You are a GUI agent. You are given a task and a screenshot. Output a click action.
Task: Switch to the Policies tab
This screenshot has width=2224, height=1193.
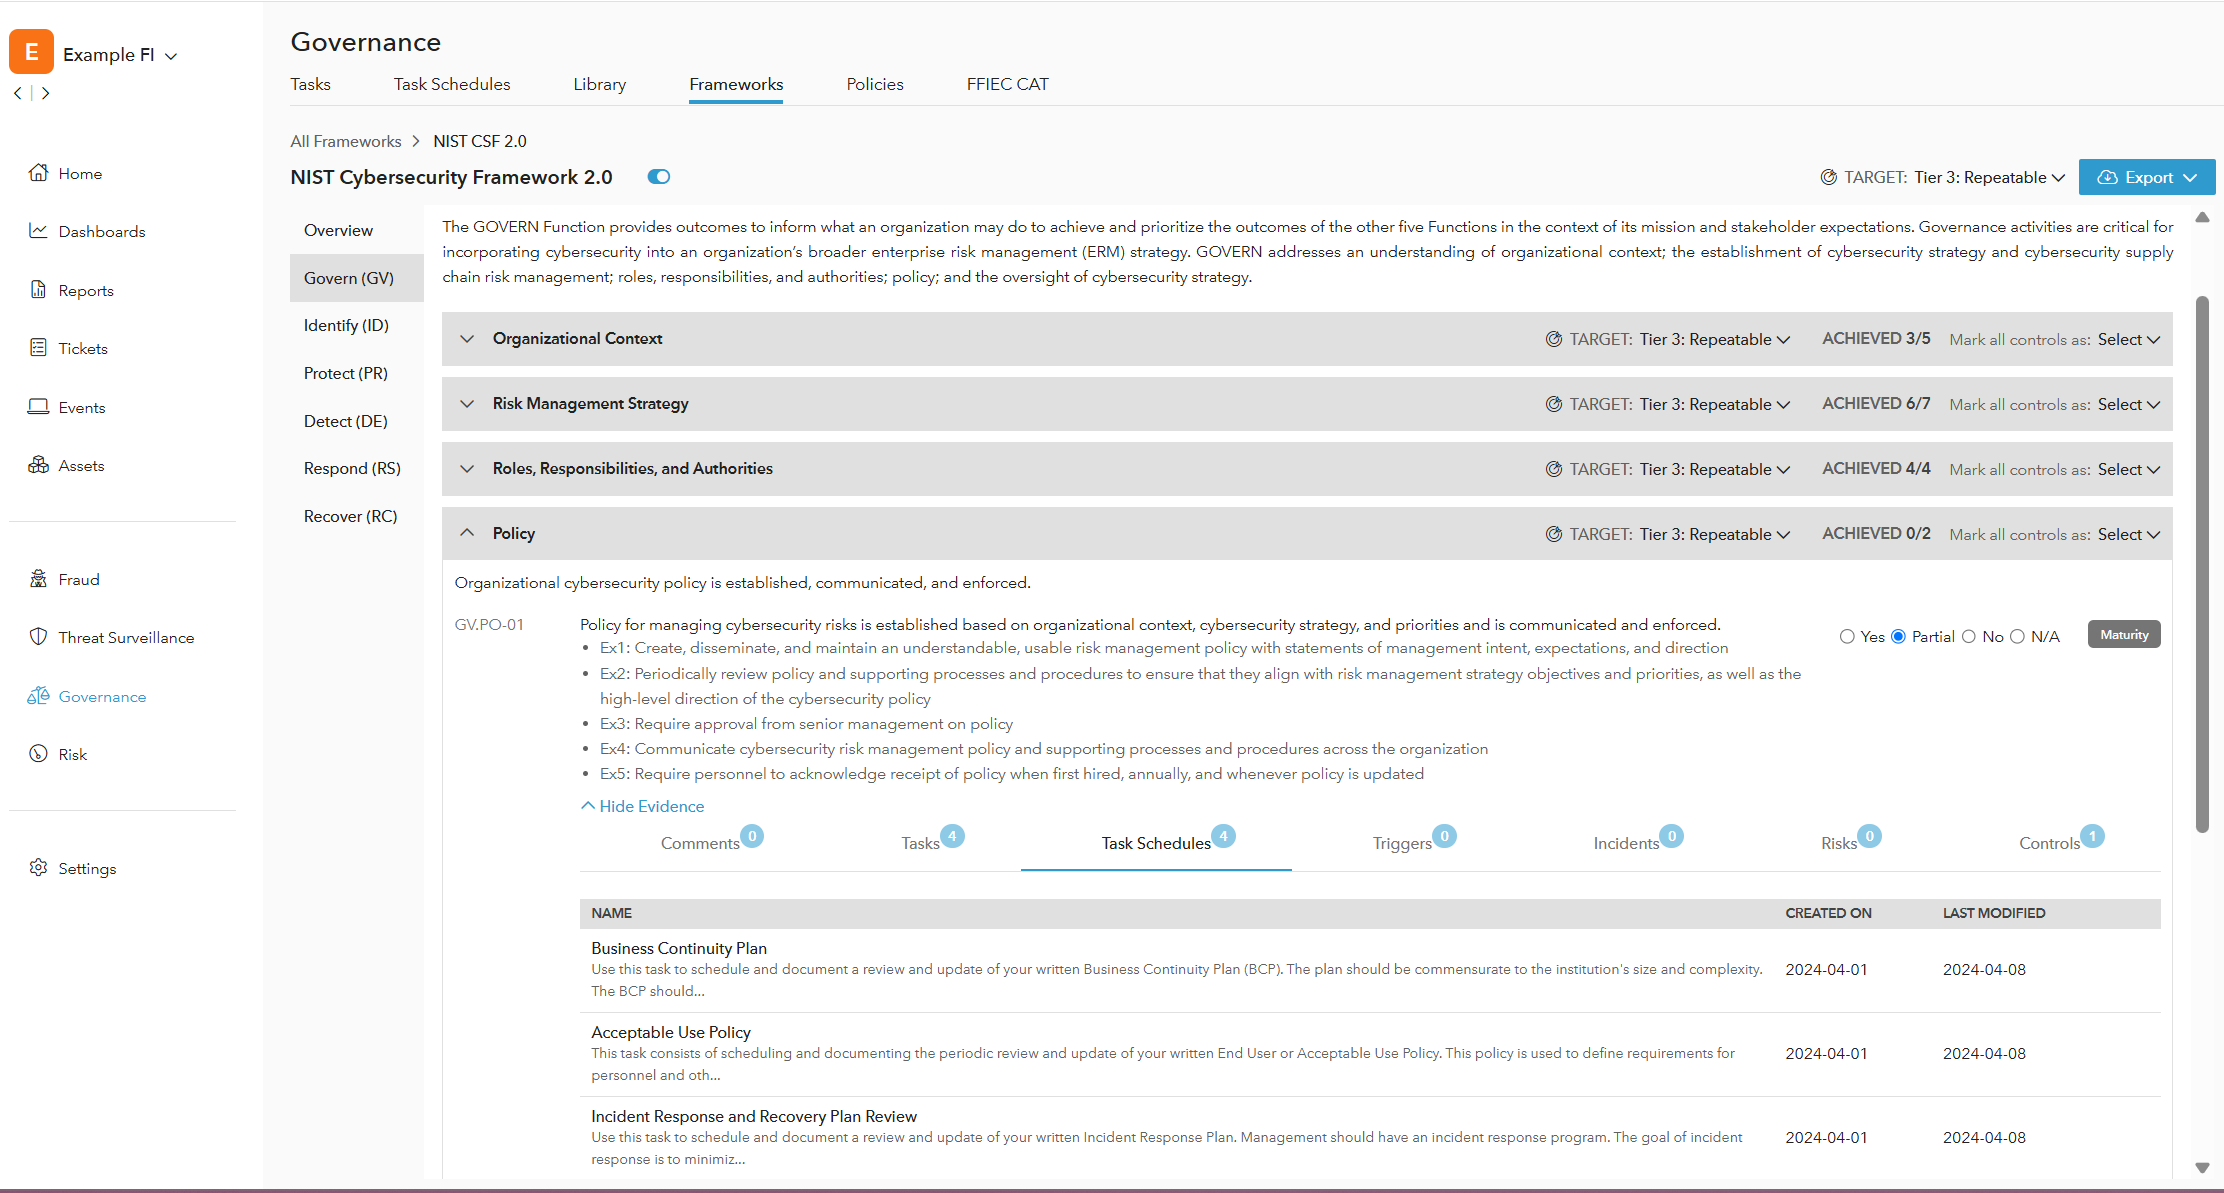[874, 85]
